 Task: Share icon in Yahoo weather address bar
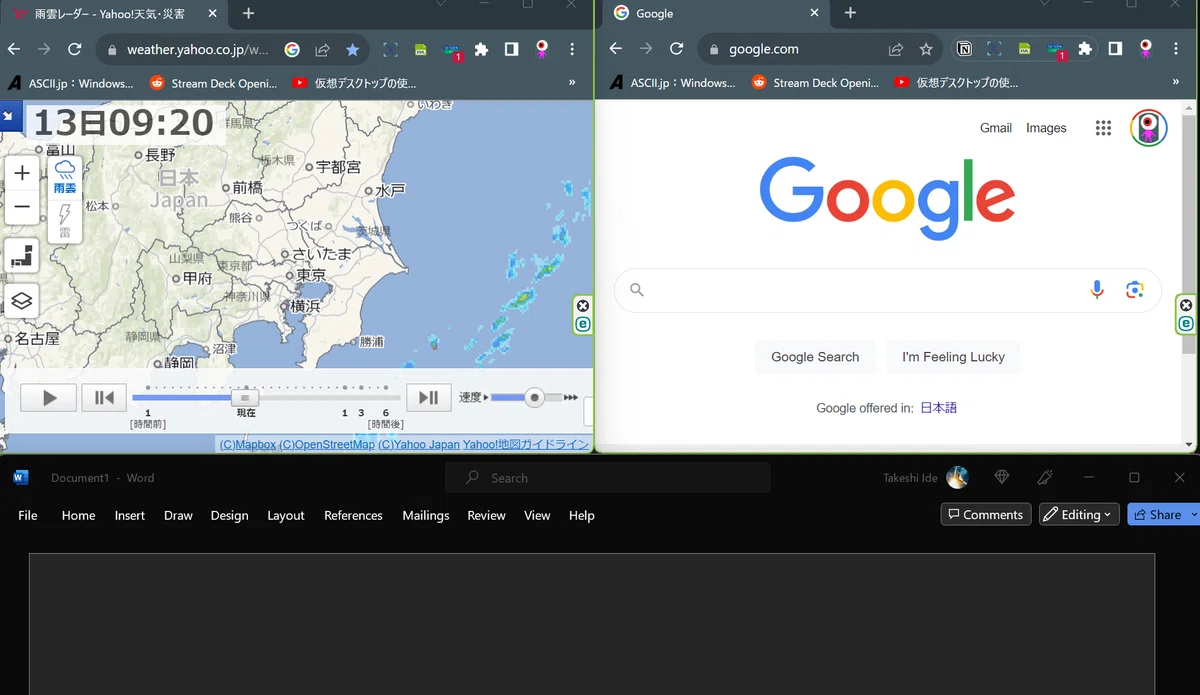pyautogui.click(x=322, y=49)
